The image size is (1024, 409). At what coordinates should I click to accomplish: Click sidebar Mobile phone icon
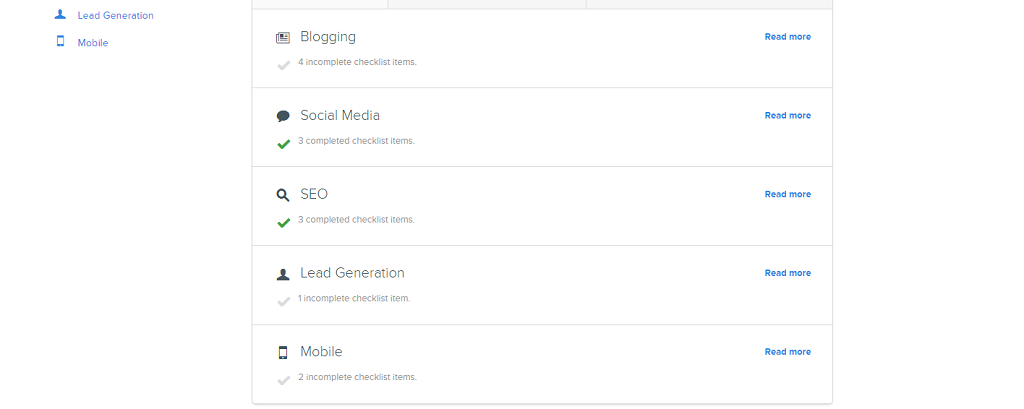pos(61,41)
